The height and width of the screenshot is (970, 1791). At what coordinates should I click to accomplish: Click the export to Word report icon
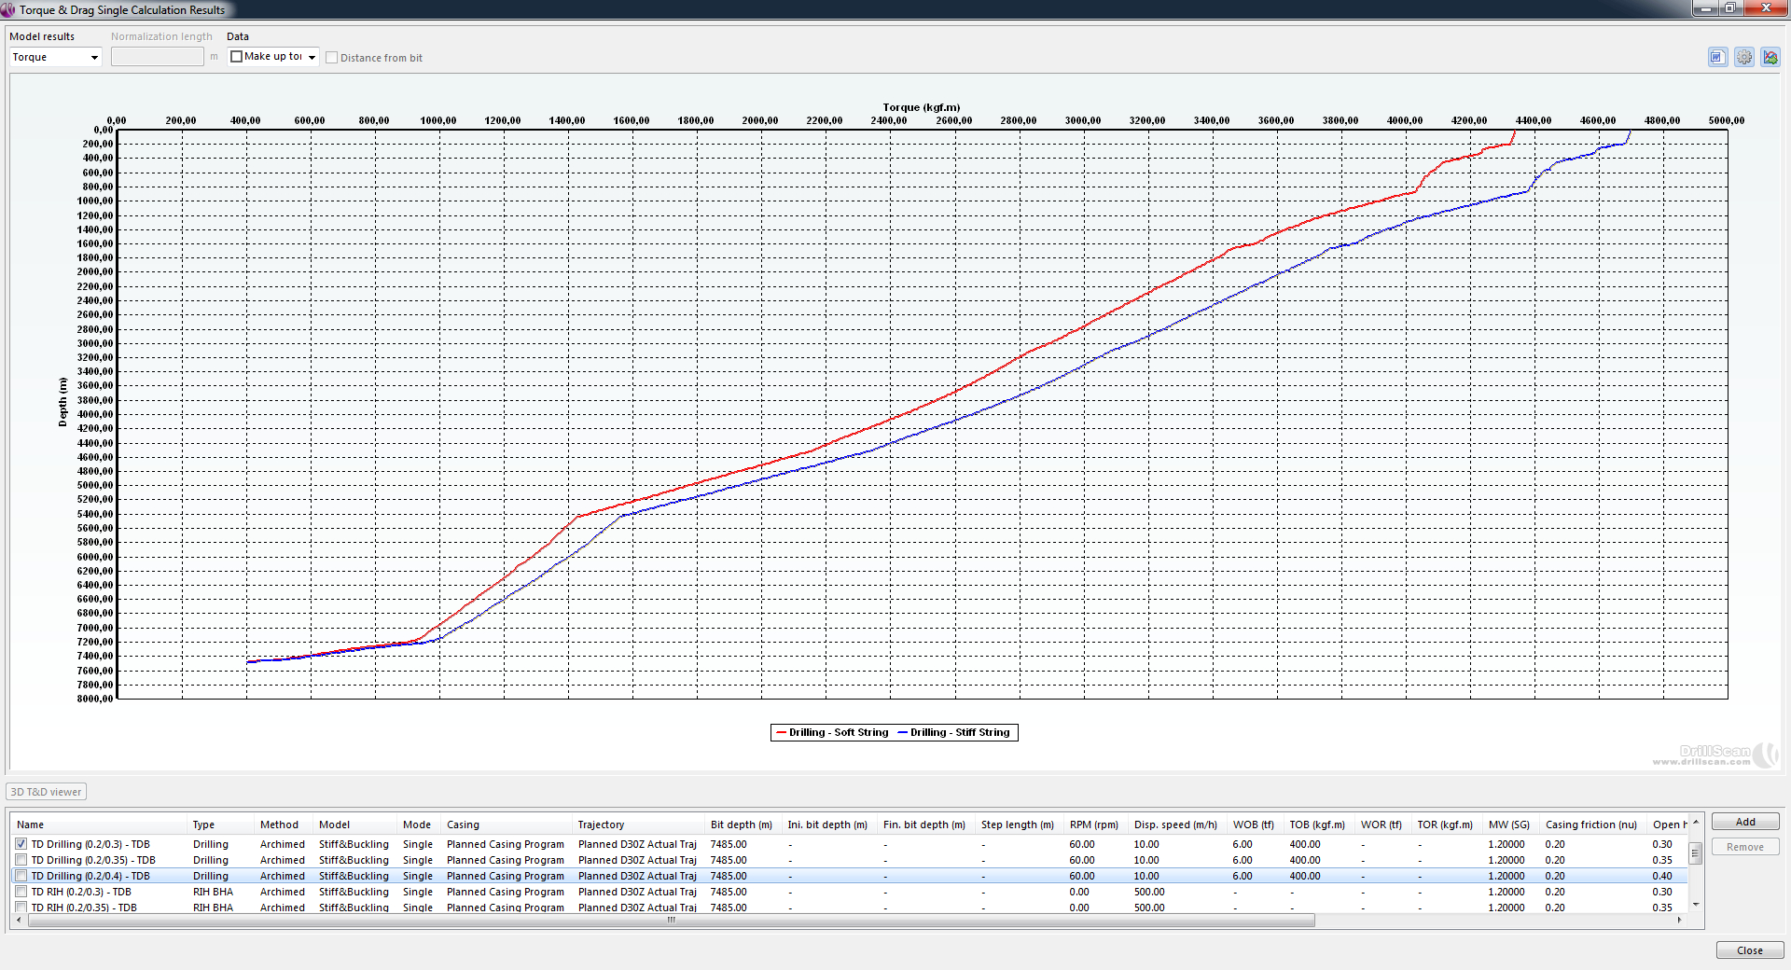1717,57
